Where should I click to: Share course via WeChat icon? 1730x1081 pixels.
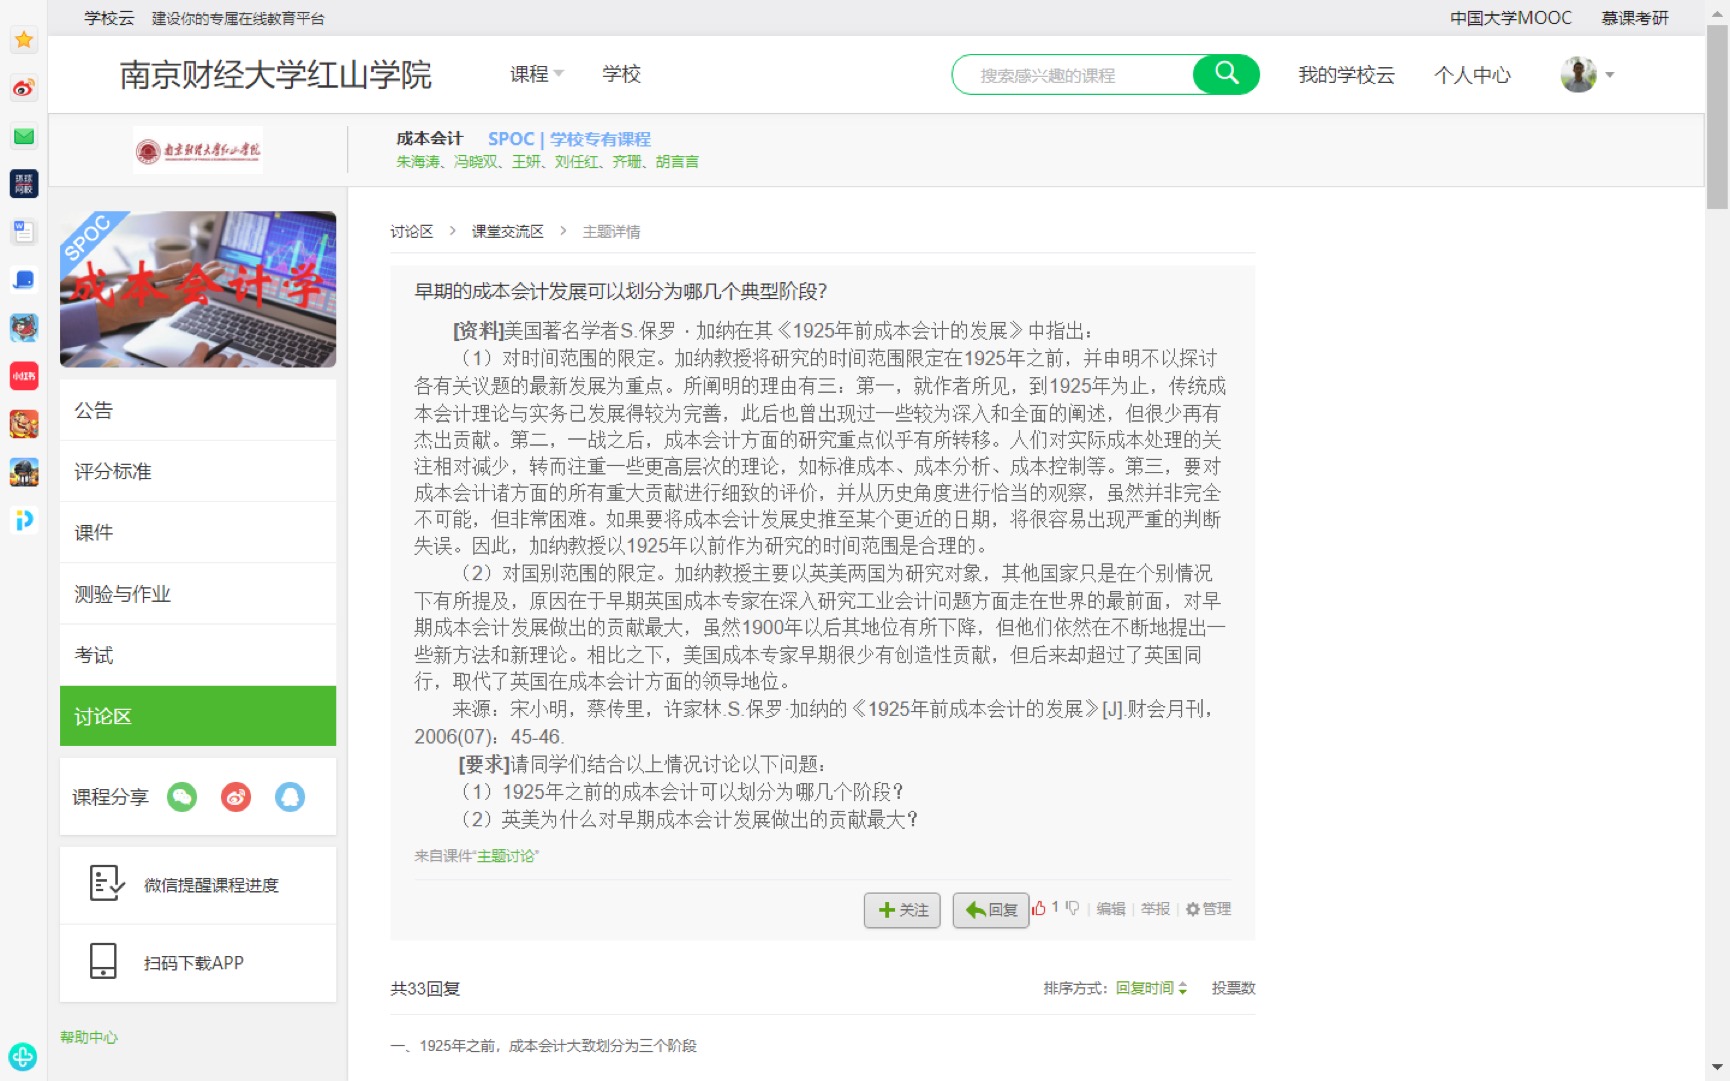pyautogui.click(x=182, y=797)
